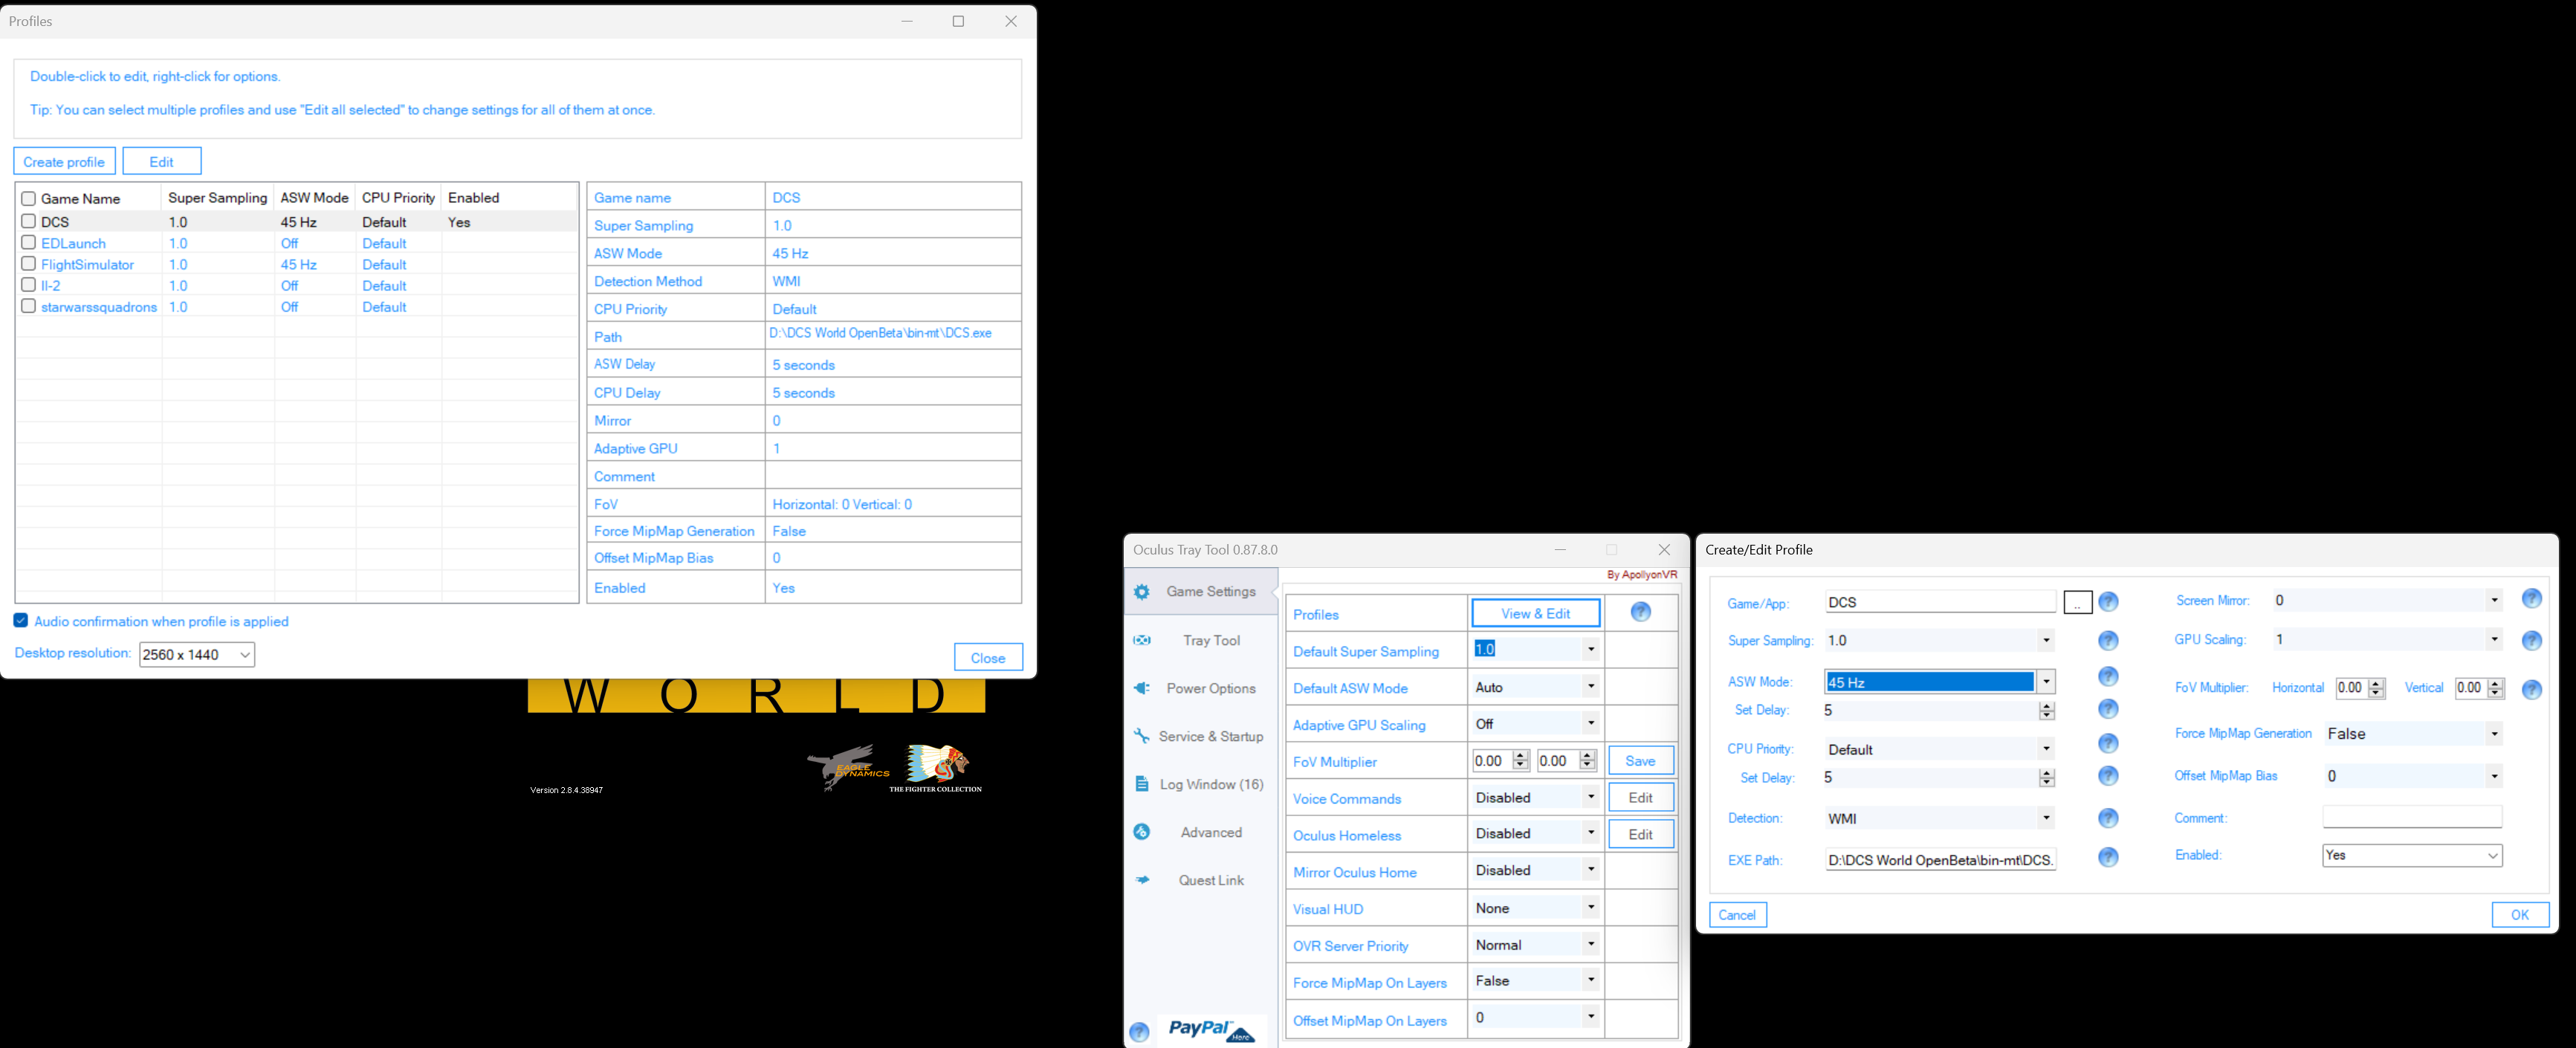Switch to Tray Tool tab
The image size is (2576, 1048).
click(x=1201, y=640)
